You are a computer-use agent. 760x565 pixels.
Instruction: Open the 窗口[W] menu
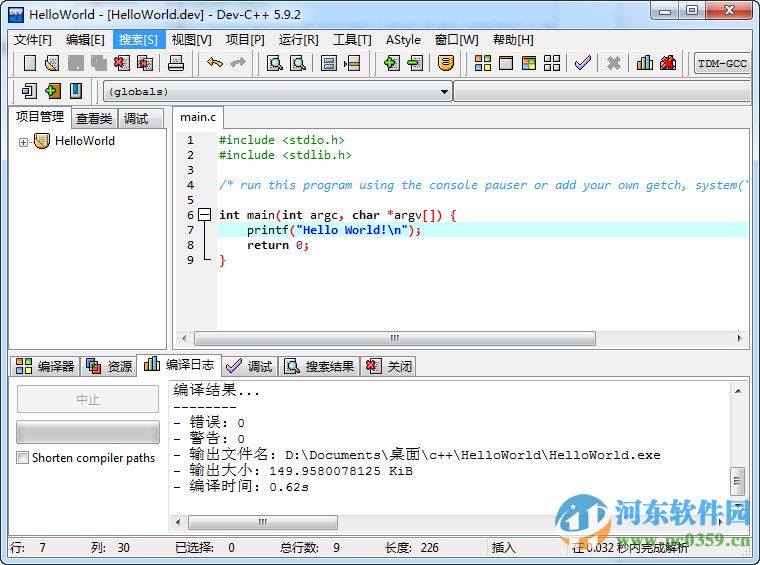coord(457,40)
